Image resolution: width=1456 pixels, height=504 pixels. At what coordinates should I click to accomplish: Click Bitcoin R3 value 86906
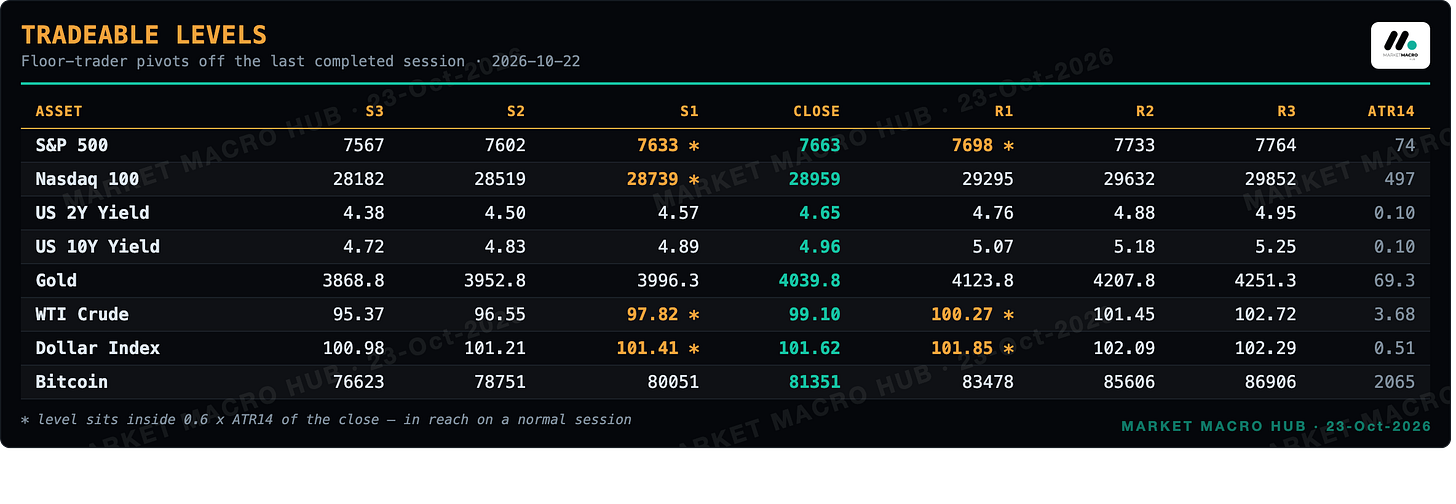(x=1270, y=382)
